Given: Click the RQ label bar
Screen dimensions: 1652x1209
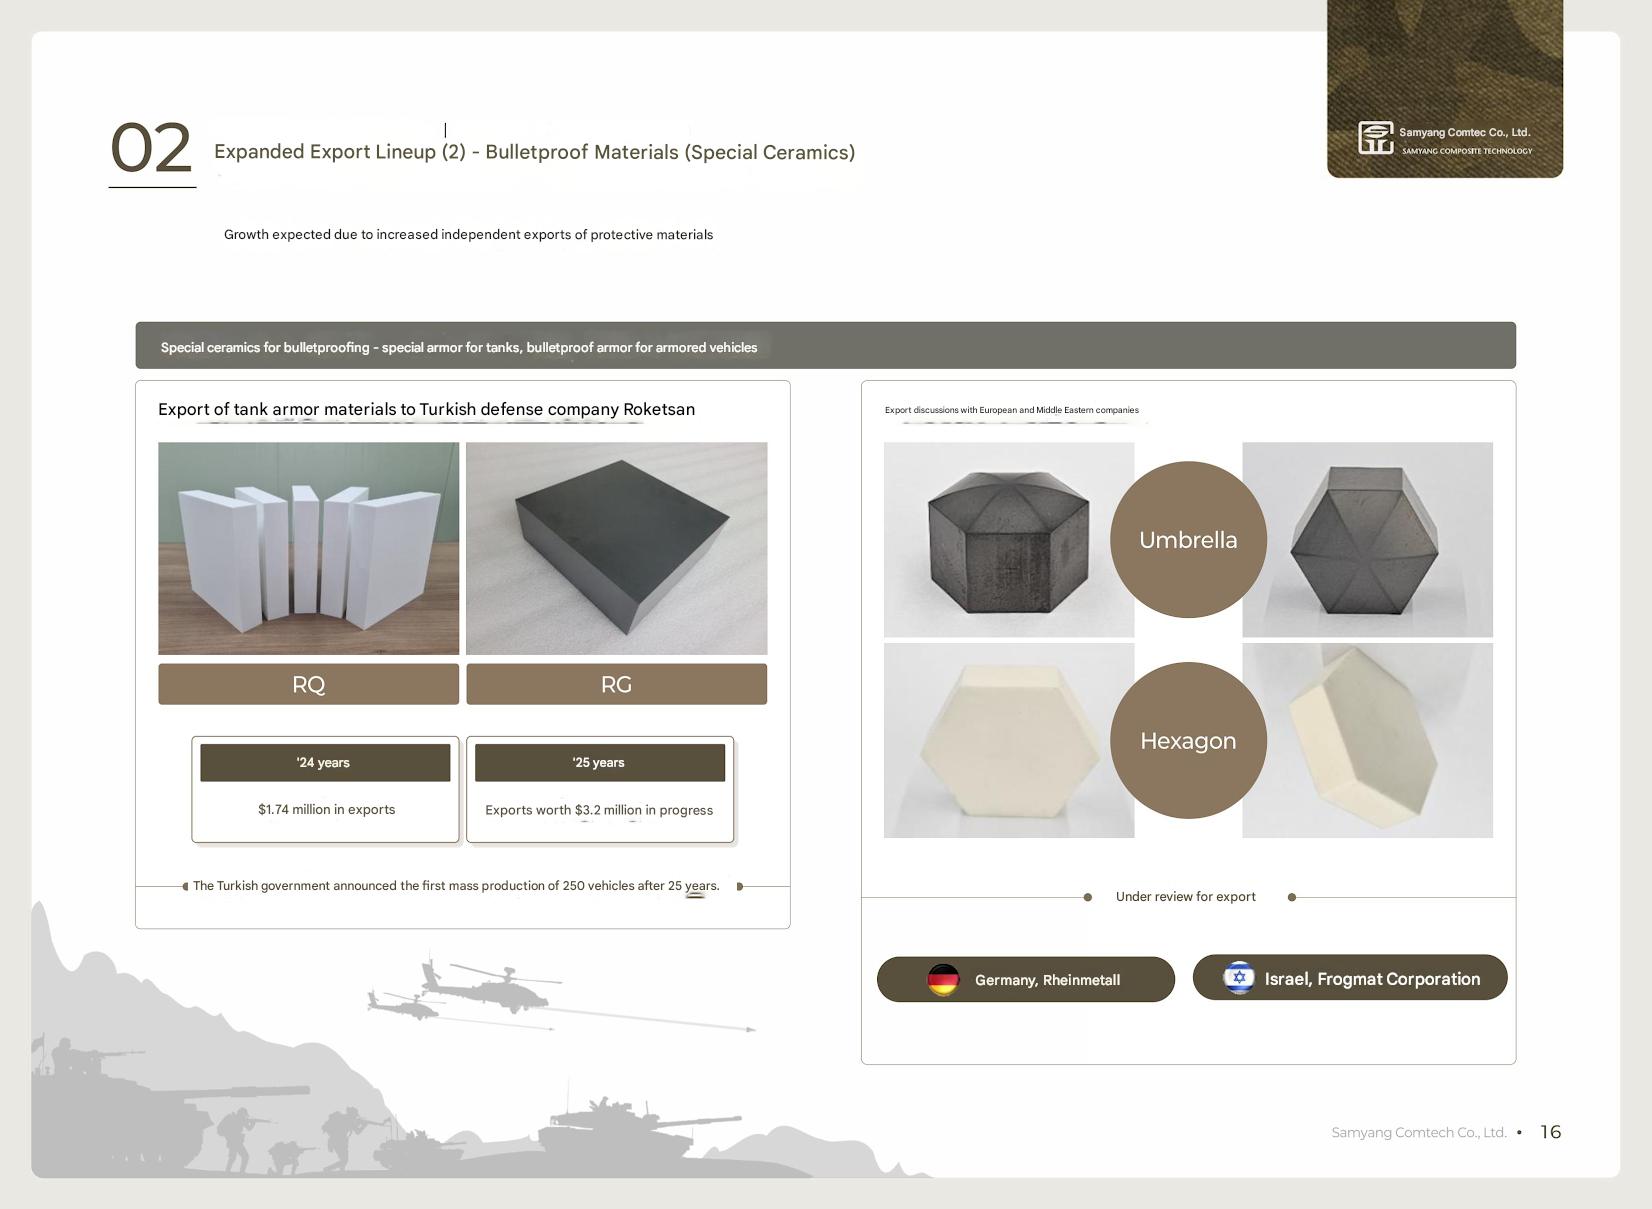Looking at the screenshot, I should pos(309,684).
